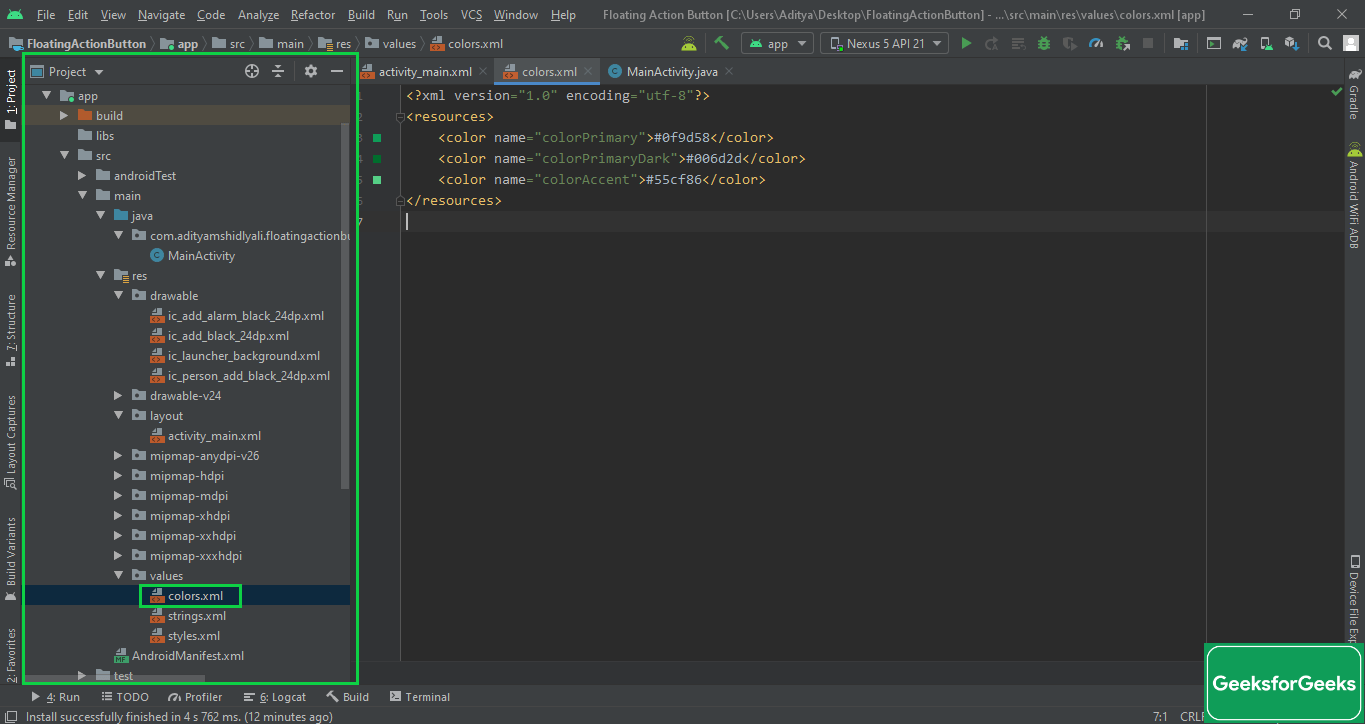Expand the mipmap-hdpi folder

tap(118, 475)
